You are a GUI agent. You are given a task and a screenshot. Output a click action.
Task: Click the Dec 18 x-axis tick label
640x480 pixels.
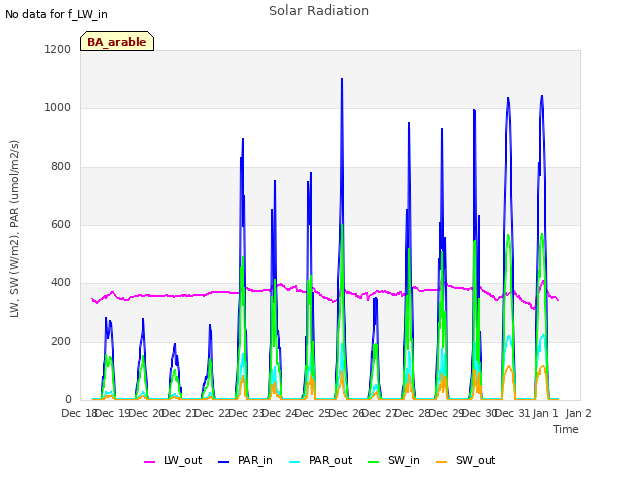pyautogui.click(x=79, y=413)
